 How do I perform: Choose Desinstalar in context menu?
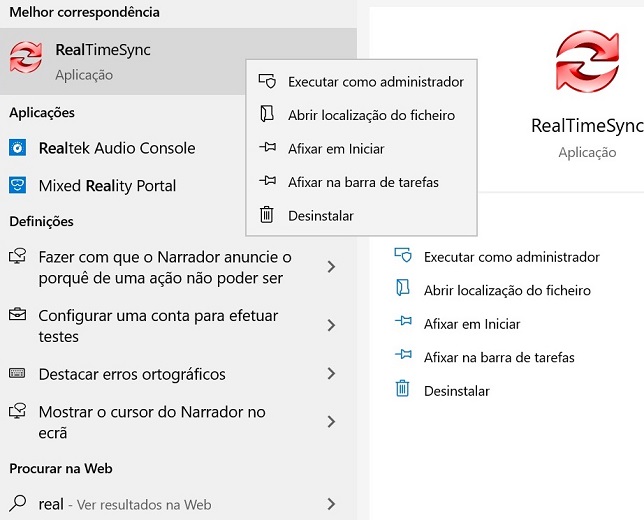click(361, 216)
